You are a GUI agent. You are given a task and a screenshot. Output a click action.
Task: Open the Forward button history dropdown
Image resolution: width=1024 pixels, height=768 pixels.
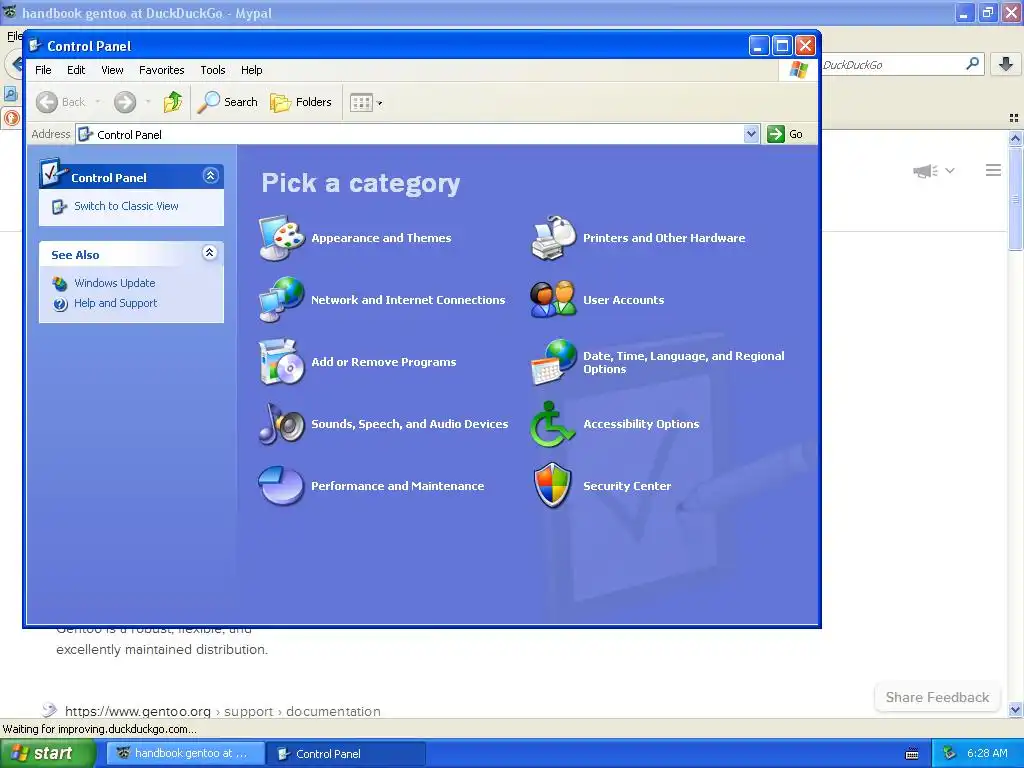pos(148,102)
